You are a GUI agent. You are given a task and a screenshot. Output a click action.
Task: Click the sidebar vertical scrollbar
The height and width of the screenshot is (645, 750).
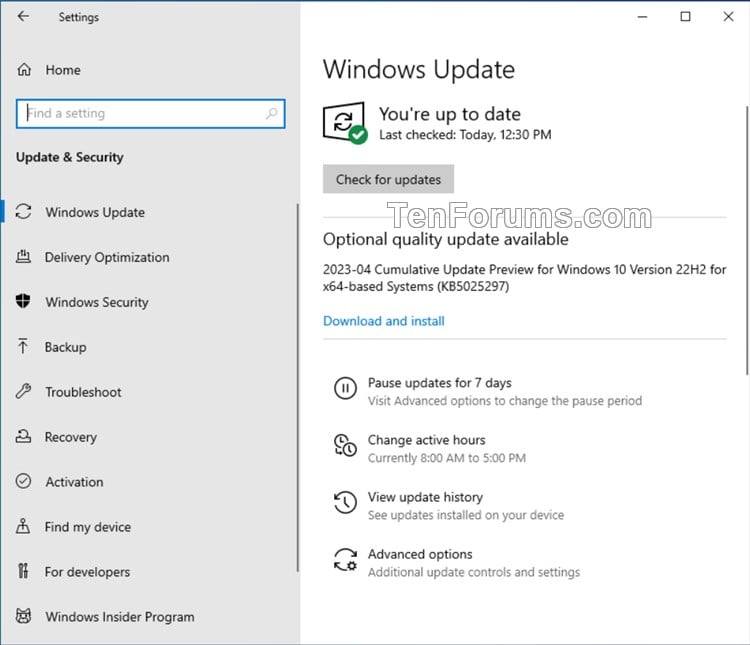pos(298,388)
